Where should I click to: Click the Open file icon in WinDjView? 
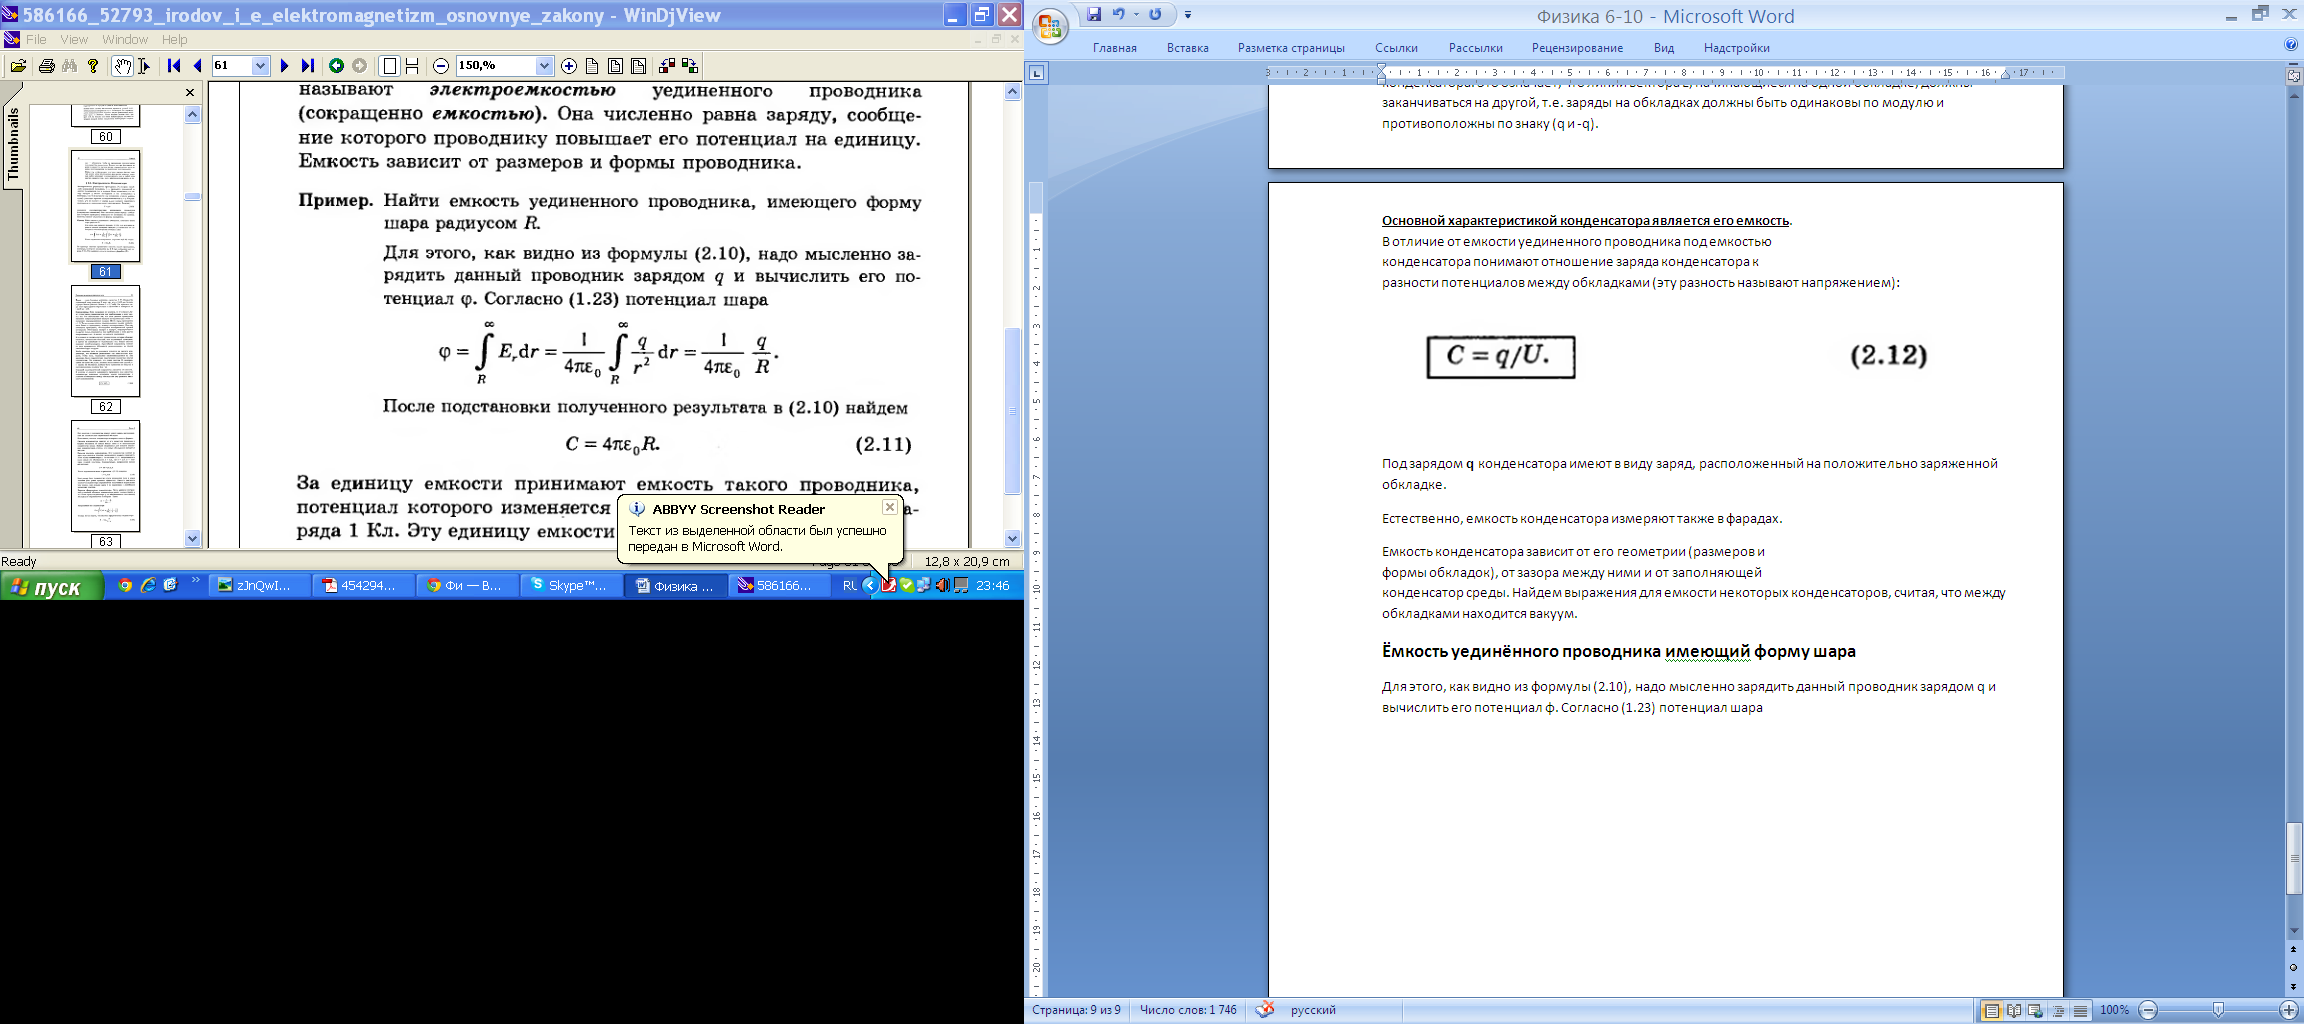point(18,66)
